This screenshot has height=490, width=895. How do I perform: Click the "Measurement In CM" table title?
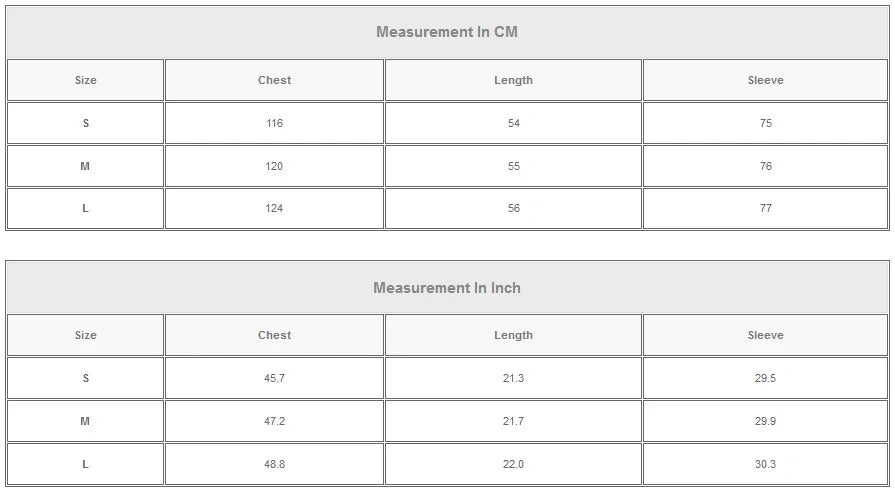(447, 32)
